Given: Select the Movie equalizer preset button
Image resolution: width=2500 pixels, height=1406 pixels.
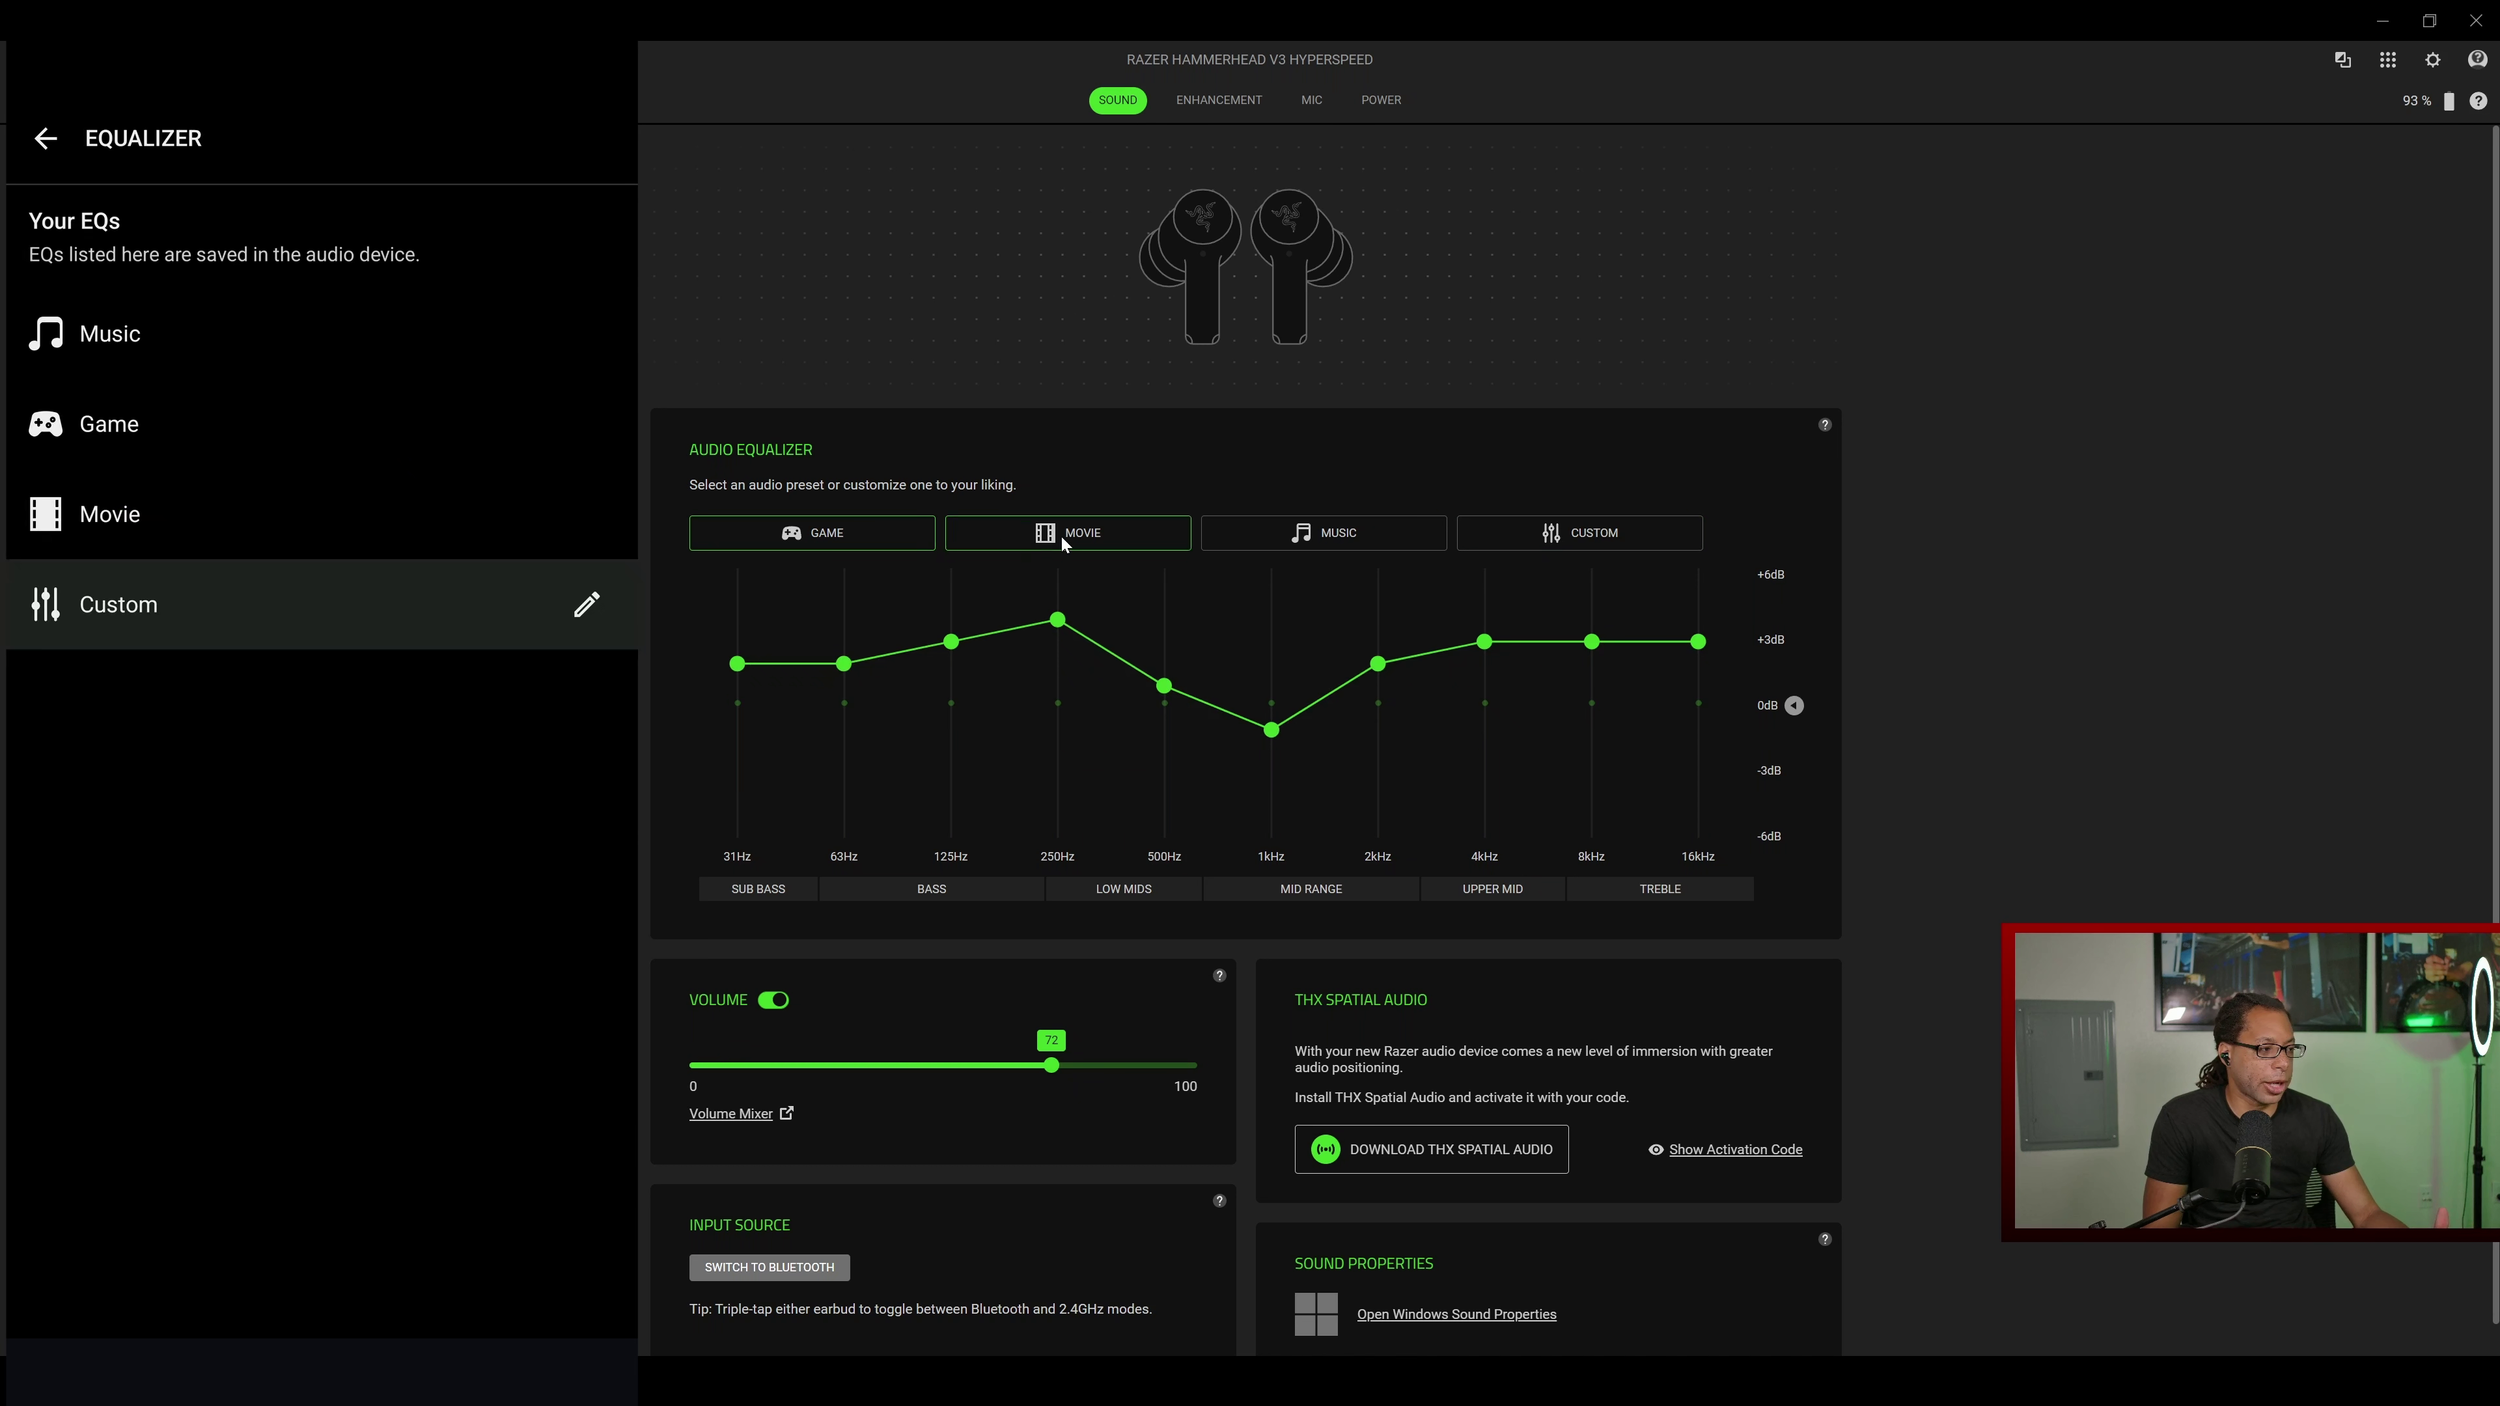Looking at the screenshot, I should click(x=1068, y=533).
